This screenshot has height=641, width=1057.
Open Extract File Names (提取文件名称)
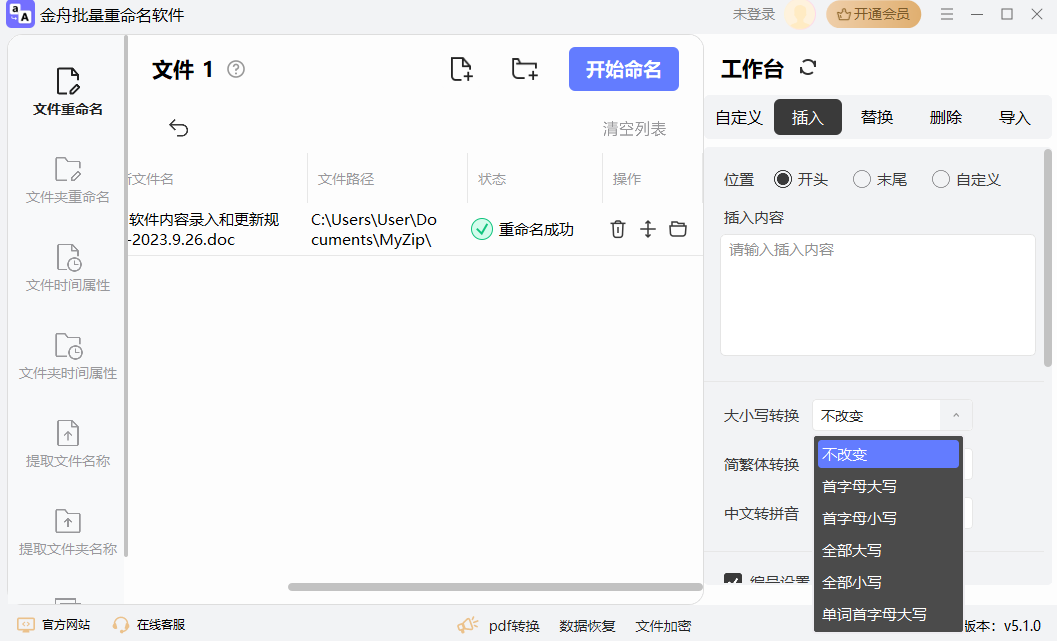point(67,444)
